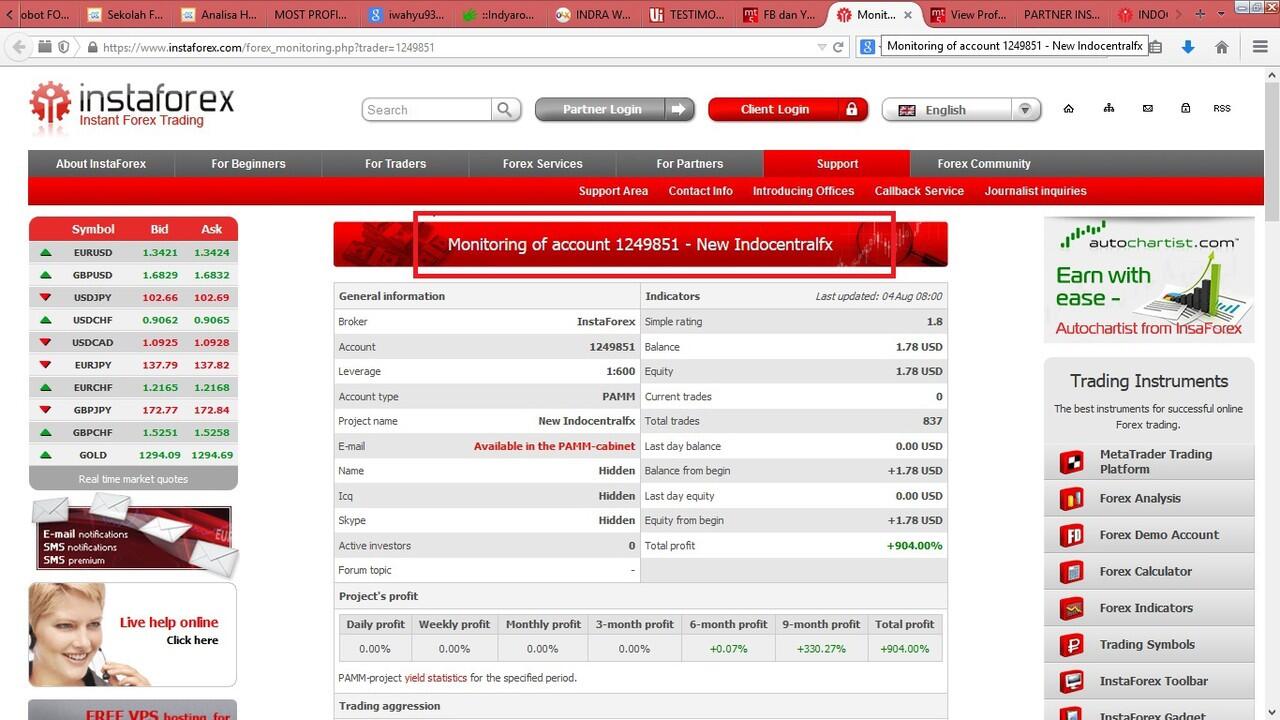The image size is (1280, 720).
Task: Focus the site Search input field
Action: point(427,110)
